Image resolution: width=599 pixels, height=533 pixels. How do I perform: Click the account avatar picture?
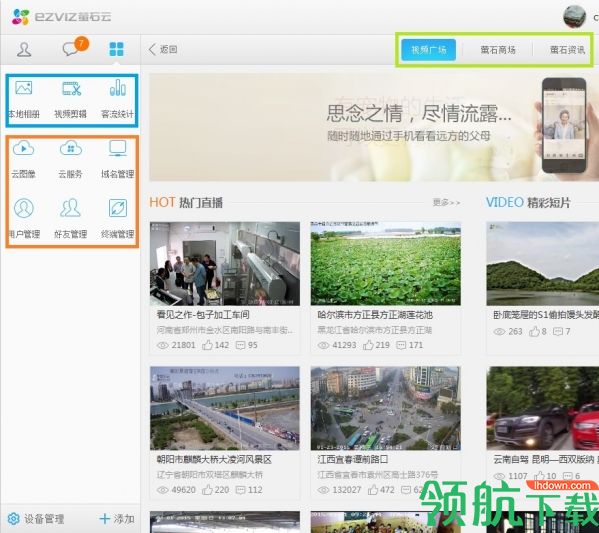(574, 17)
